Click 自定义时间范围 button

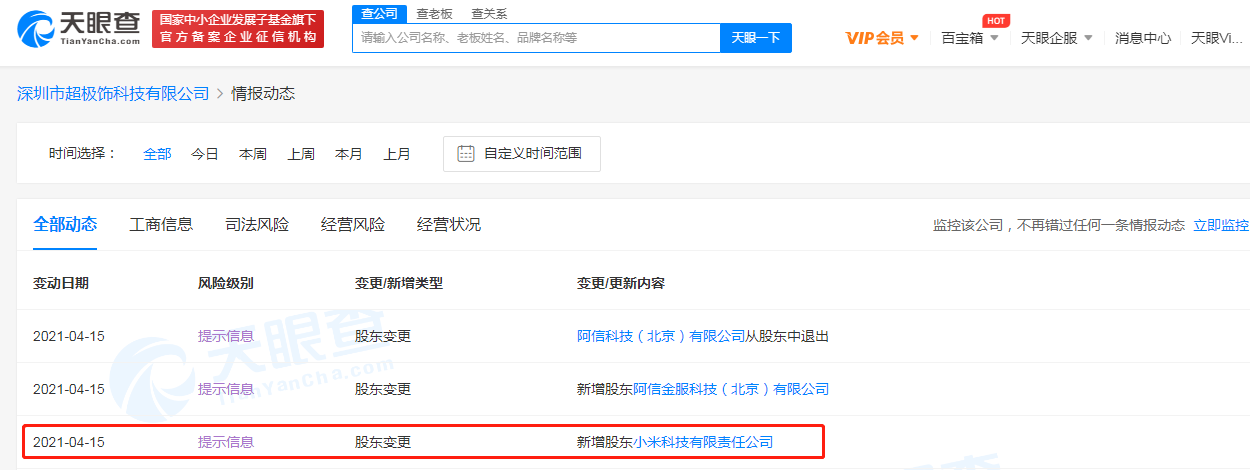coord(522,154)
